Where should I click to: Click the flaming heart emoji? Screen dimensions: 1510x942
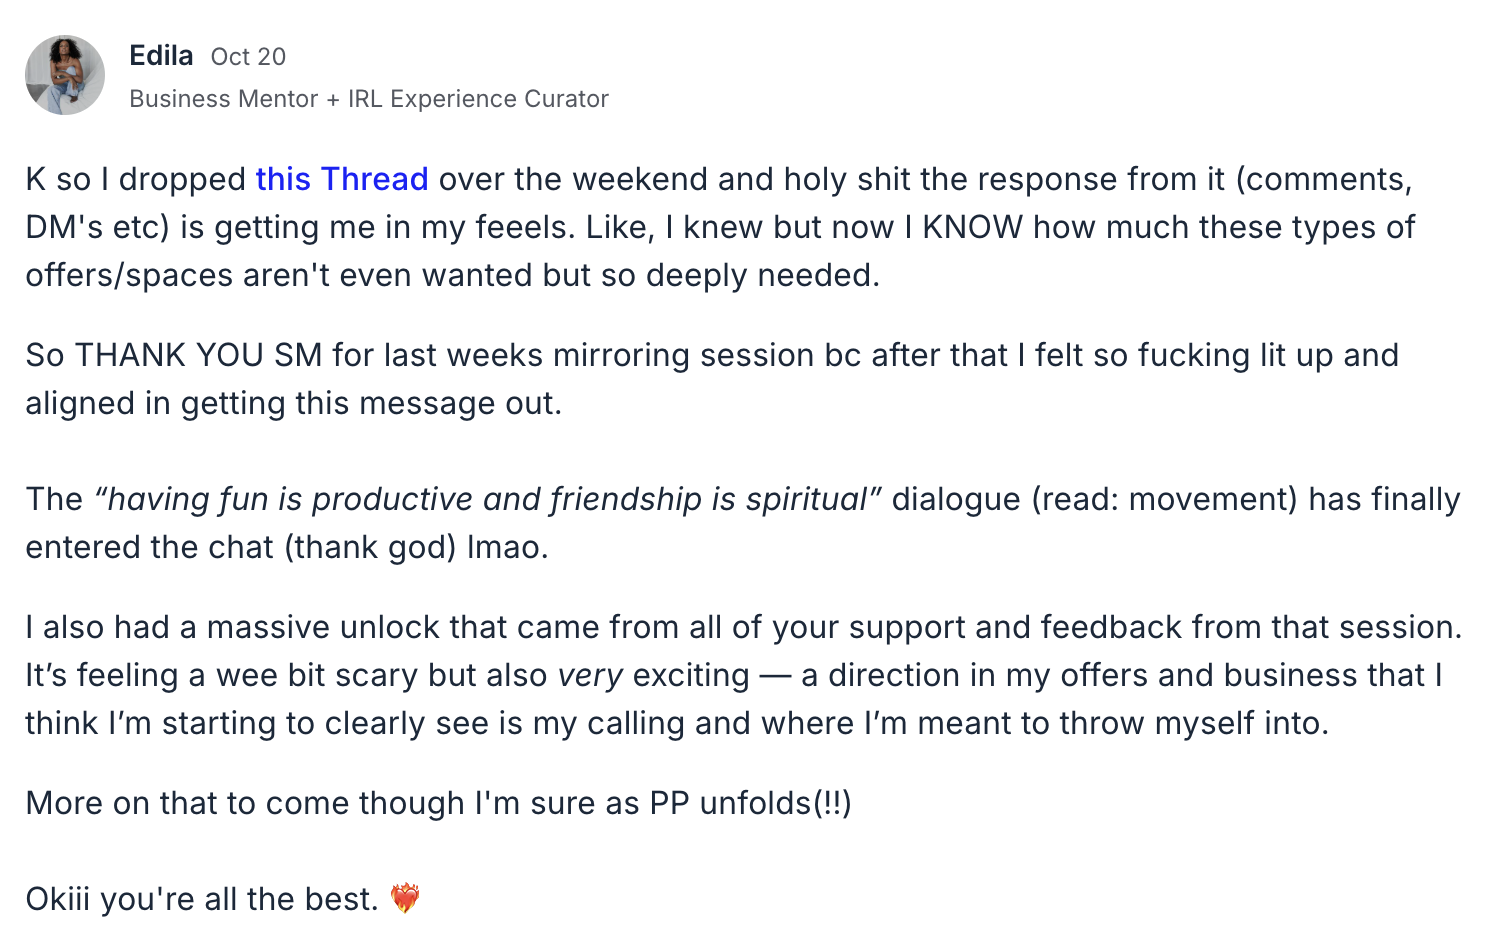pos(405,898)
